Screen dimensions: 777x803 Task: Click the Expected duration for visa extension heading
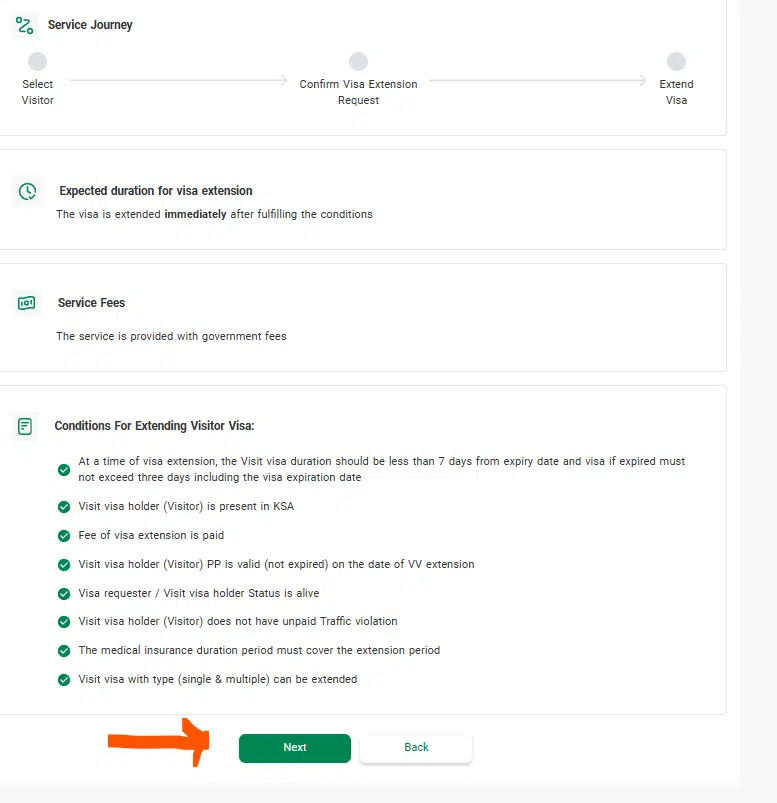point(155,191)
